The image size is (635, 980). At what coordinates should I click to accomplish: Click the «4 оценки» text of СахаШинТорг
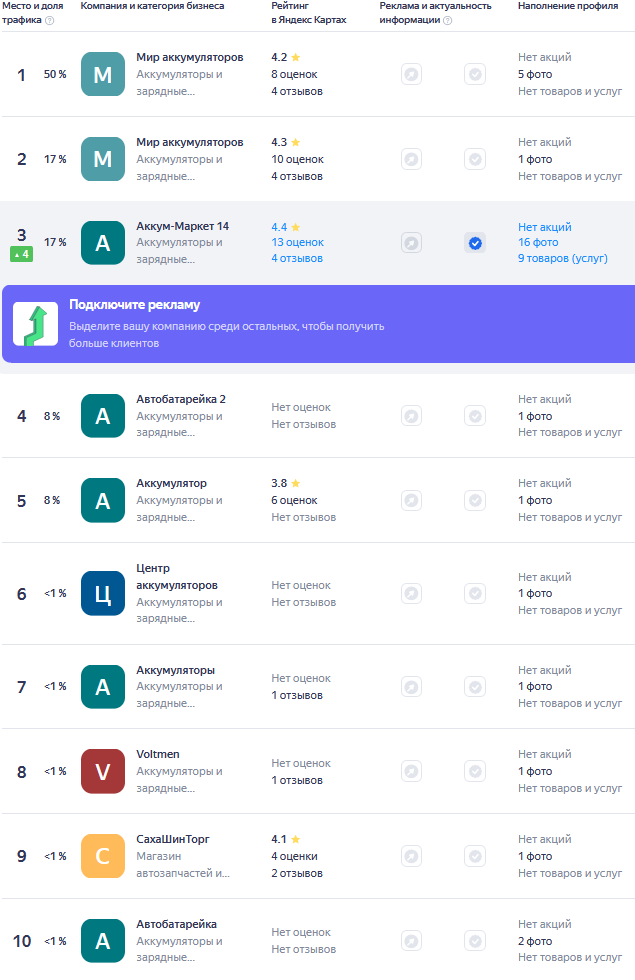coord(294,856)
